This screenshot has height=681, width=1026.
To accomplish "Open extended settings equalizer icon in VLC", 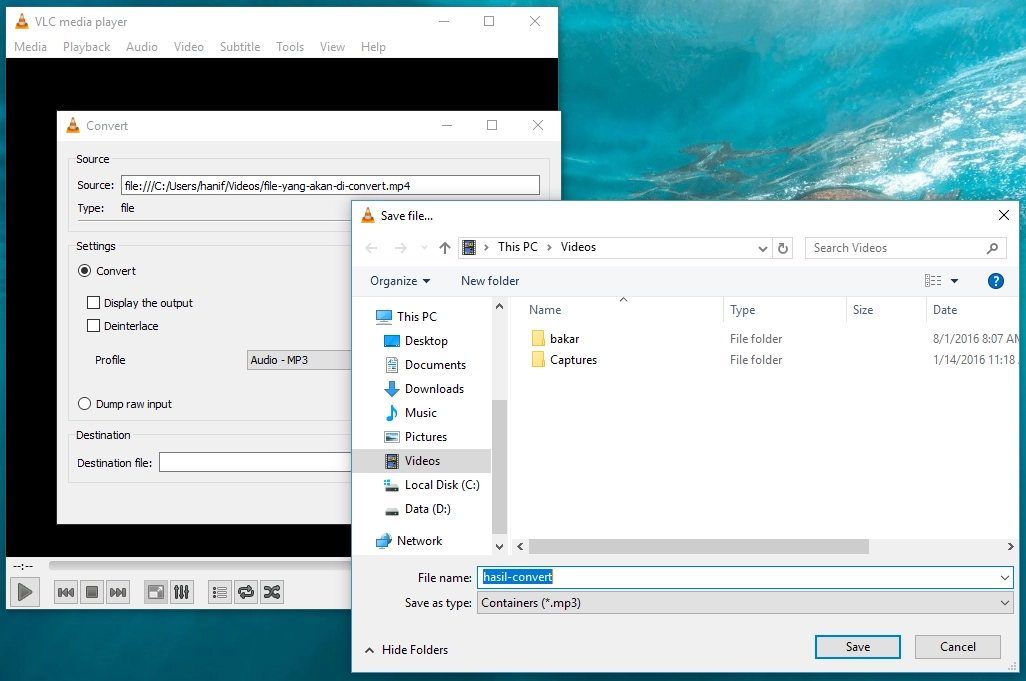I will [181, 593].
